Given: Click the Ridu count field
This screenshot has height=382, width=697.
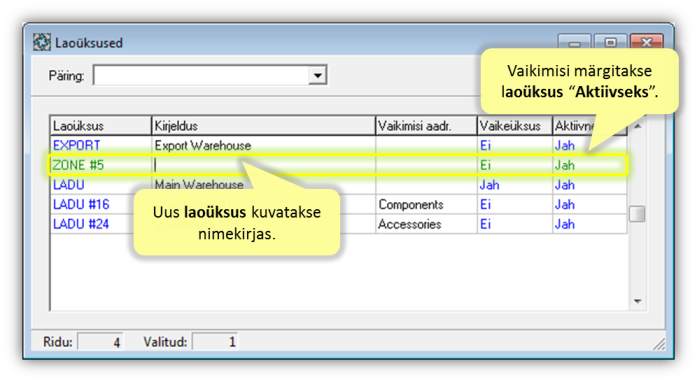Looking at the screenshot, I should (x=101, y=342).
